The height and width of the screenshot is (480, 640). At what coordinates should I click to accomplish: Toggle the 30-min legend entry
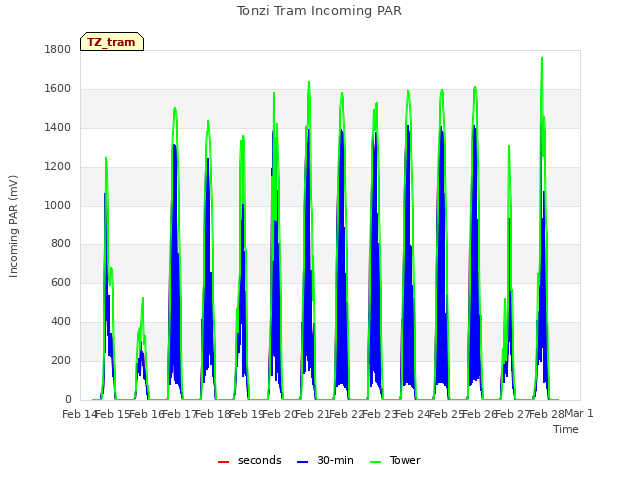(325, 460)
